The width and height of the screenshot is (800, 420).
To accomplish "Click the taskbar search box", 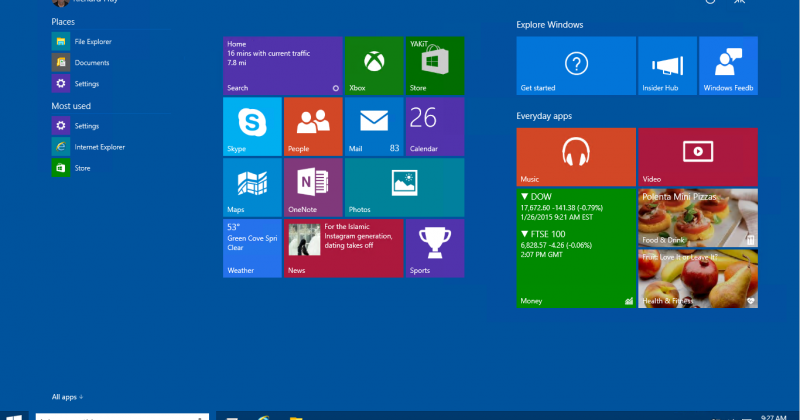I will click(122, 416).
